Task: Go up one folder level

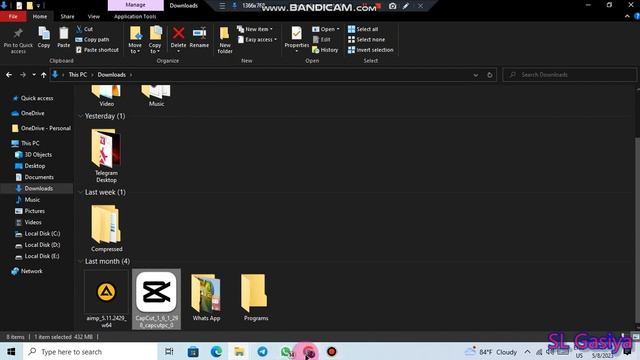Action: [x=44, y=75]
